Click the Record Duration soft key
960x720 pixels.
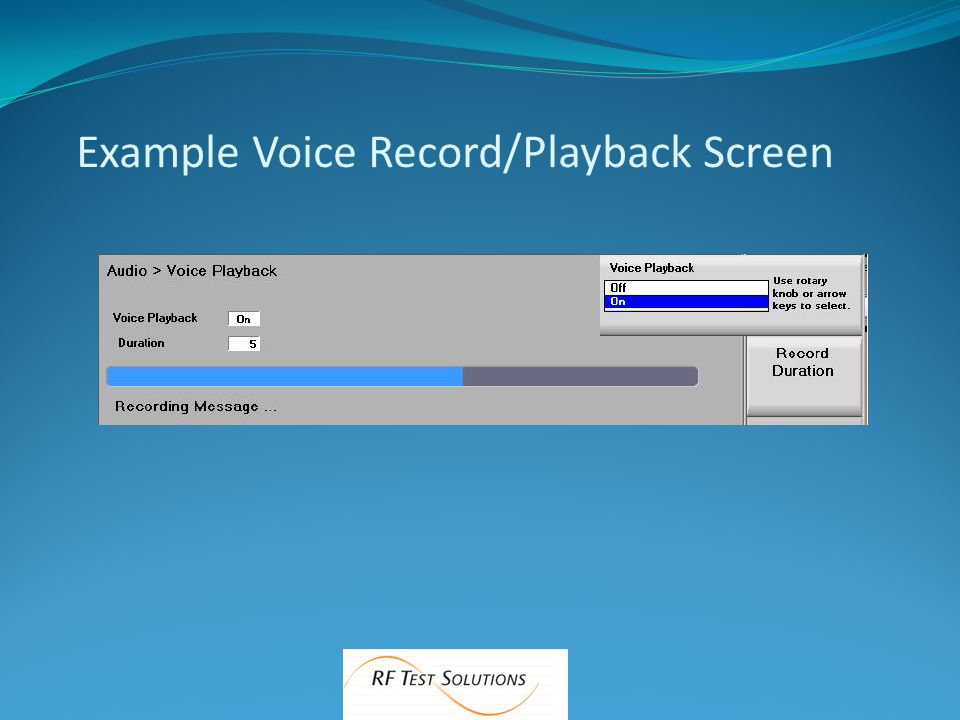803,375
